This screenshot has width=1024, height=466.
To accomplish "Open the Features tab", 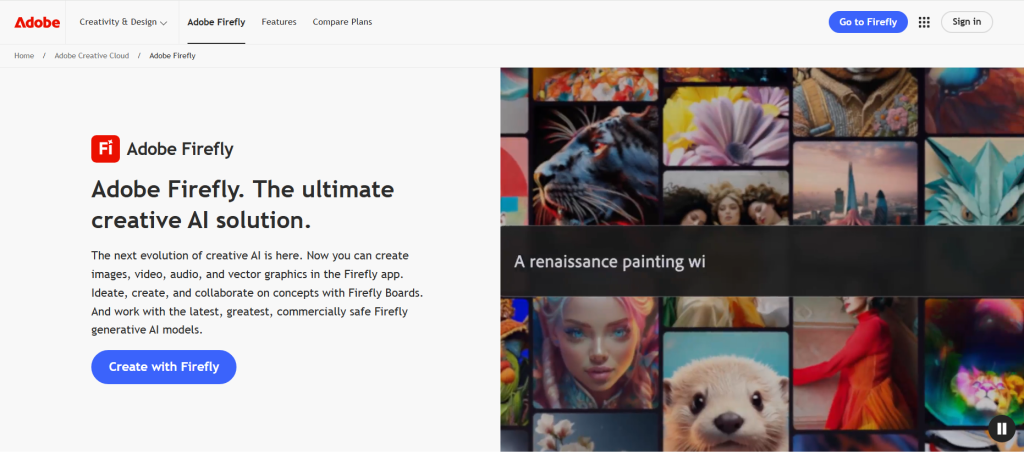I will [x=279, y=22].
